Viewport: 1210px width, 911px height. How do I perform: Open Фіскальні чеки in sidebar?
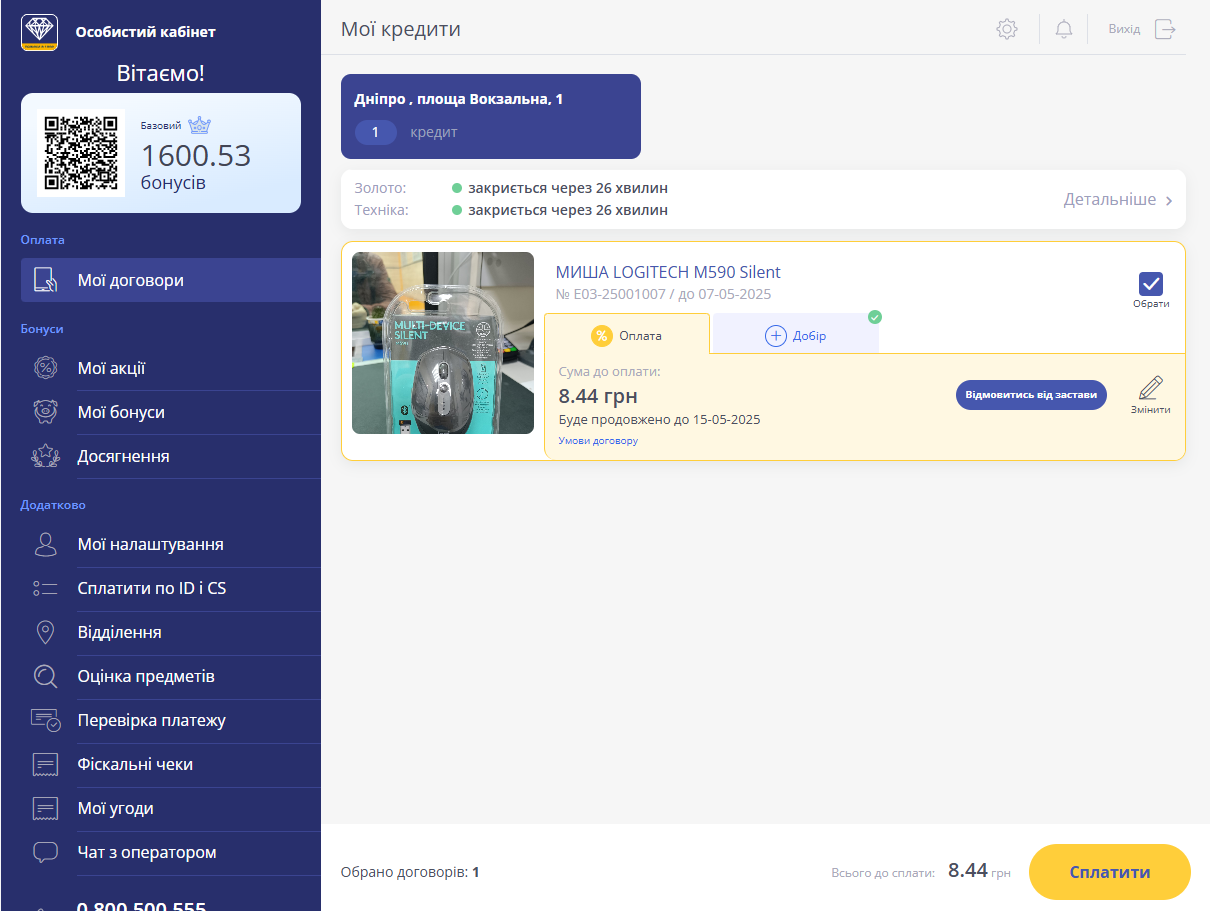pos(135,764)
